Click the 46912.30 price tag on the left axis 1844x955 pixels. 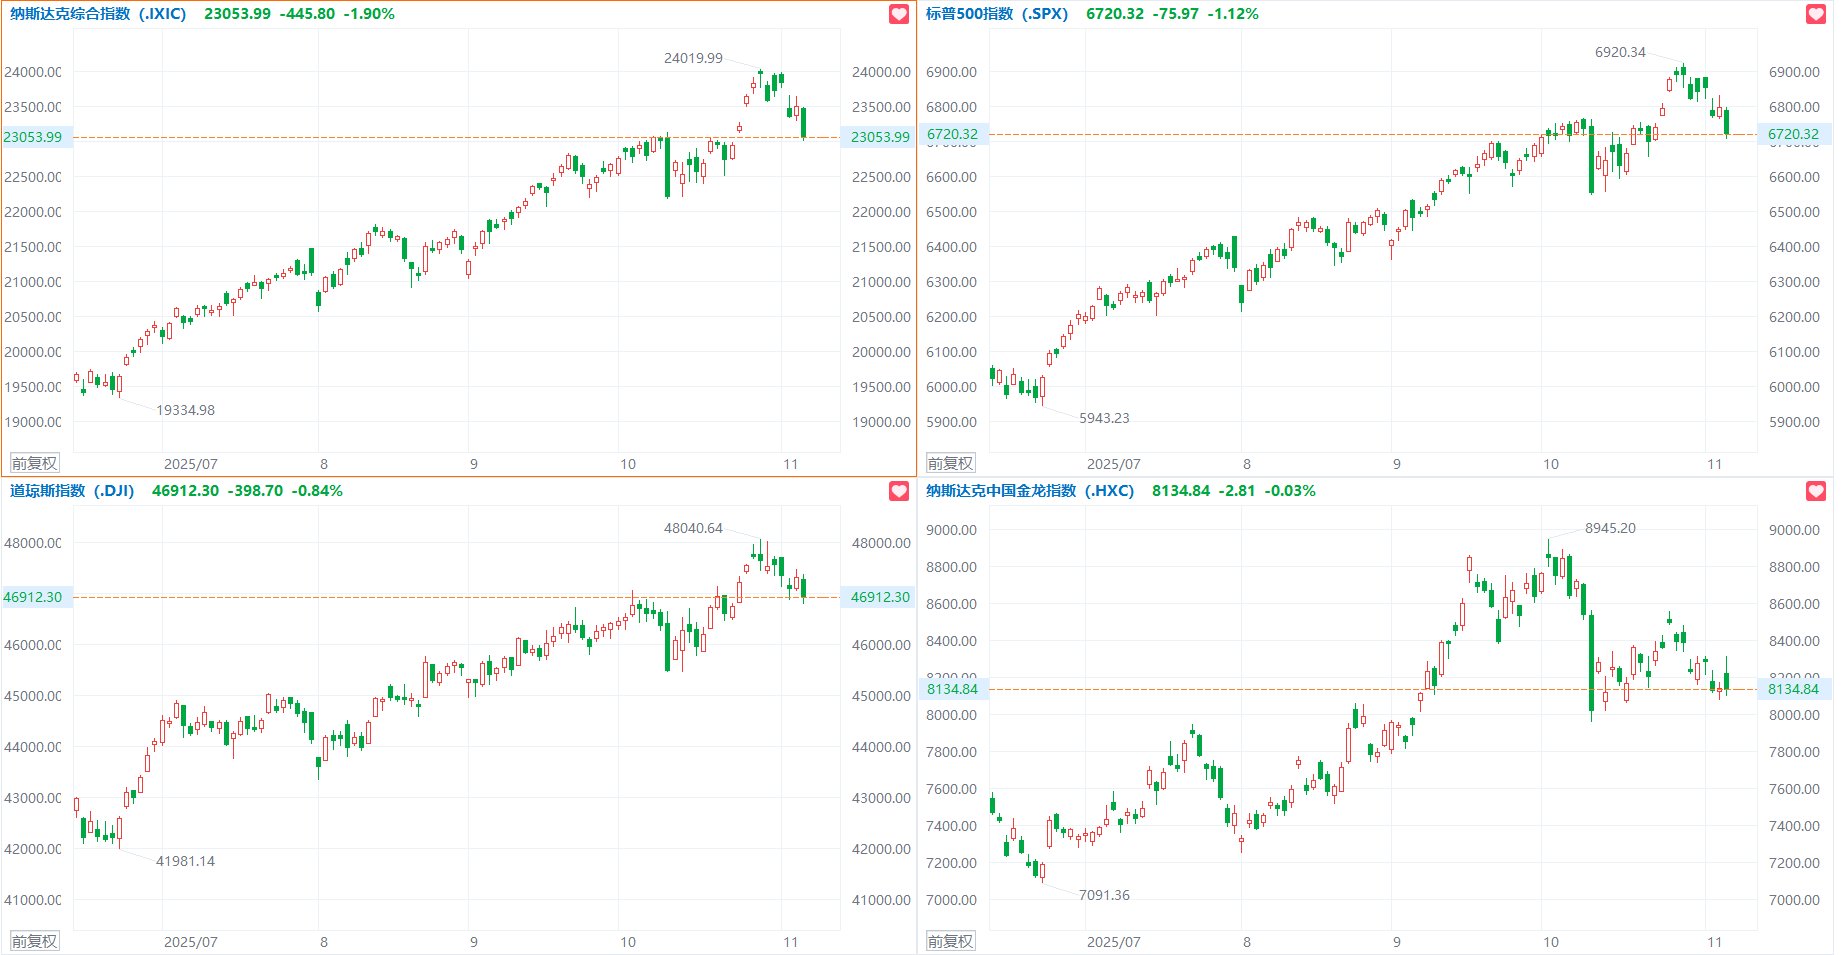(x=33, y=597)
